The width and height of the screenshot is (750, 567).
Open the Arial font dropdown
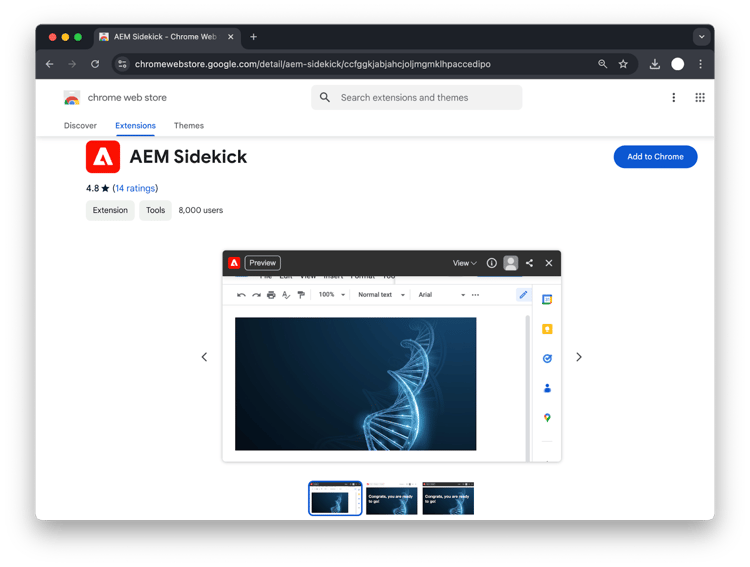(x=441, y=295)
